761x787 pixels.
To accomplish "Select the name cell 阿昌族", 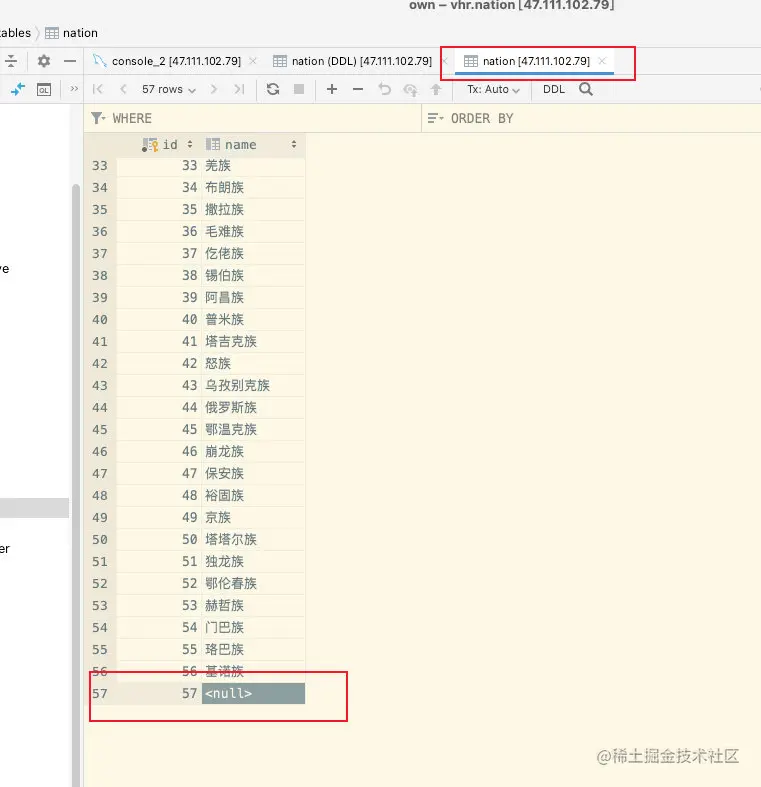I will (253, 298).
